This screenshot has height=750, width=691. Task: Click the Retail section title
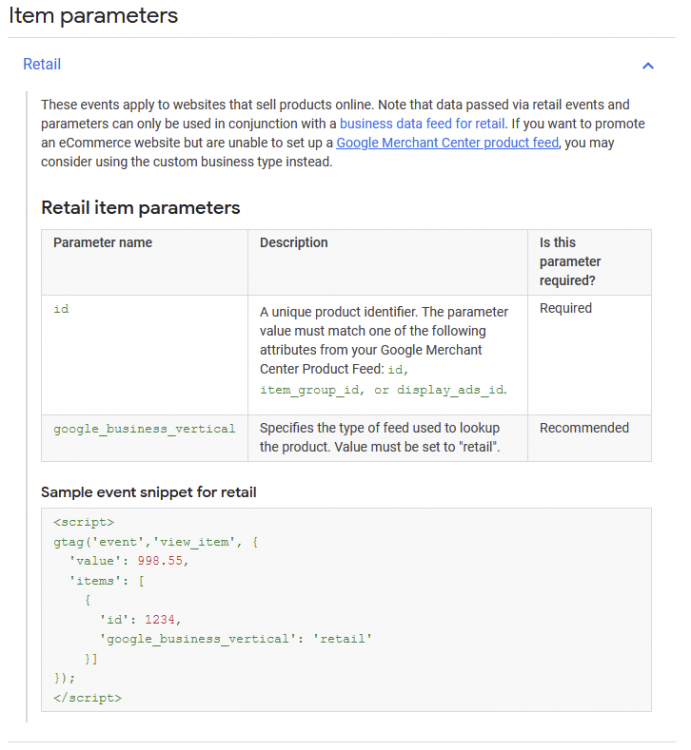pos(42,64)
